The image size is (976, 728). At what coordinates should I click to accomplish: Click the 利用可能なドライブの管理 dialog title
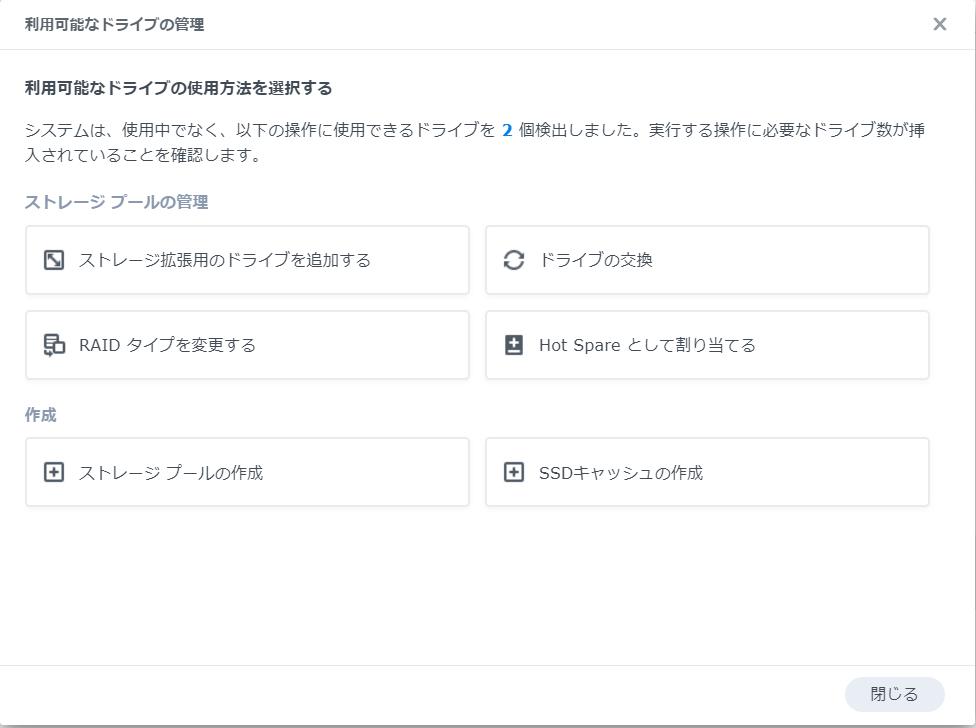pos(114,24)
